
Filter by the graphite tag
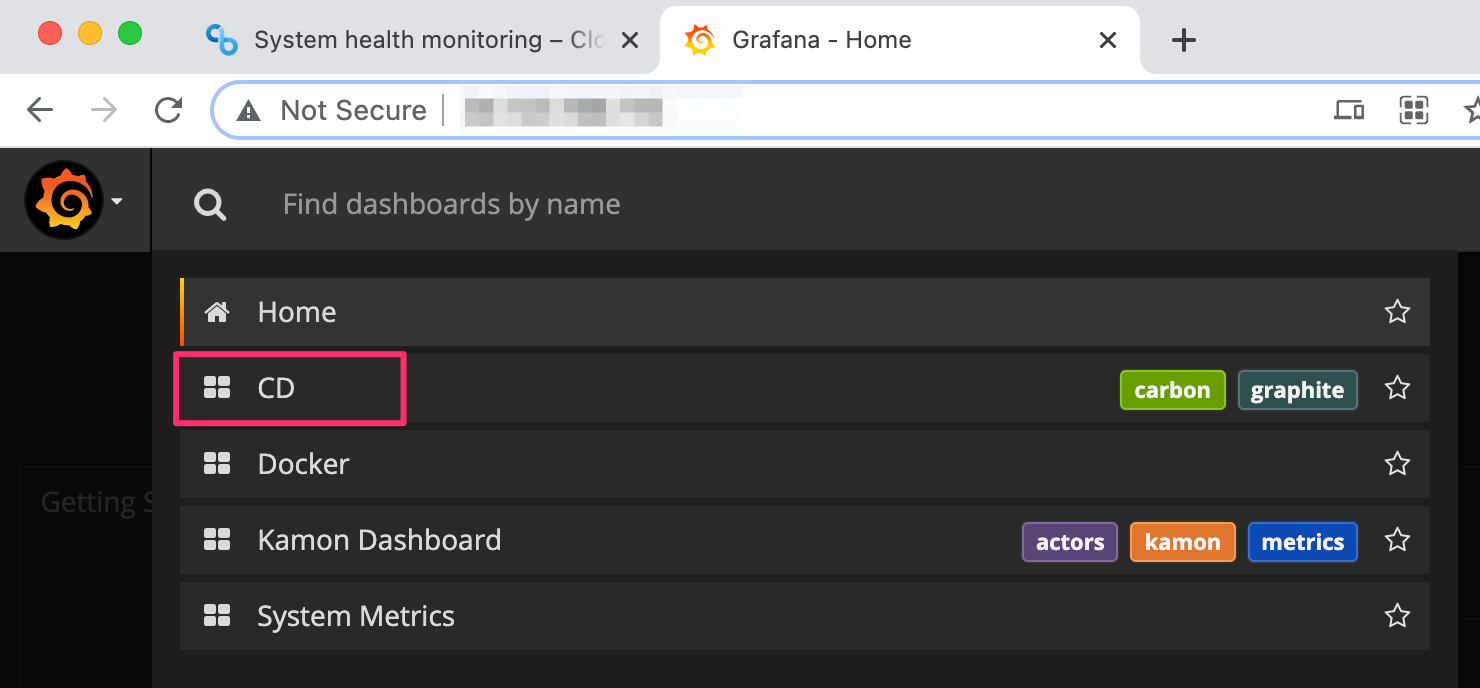(1297, 390)
